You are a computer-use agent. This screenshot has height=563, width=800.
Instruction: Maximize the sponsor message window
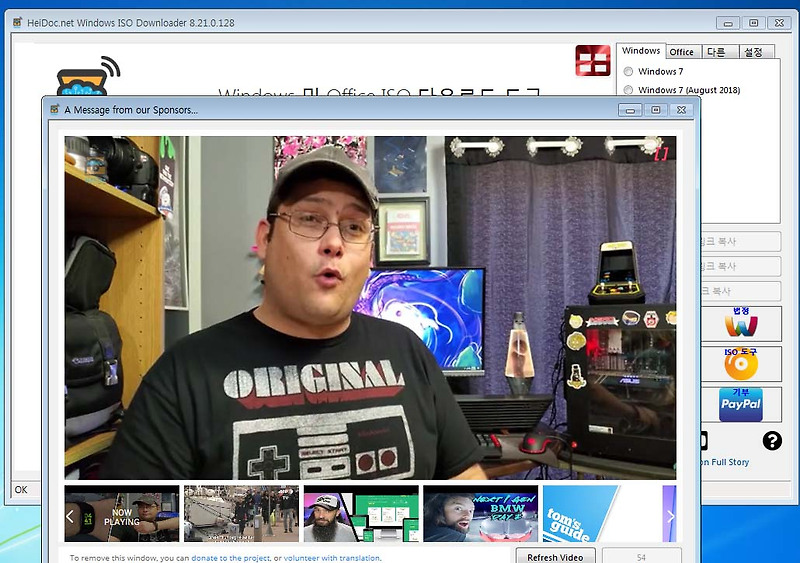coord(656,110)
